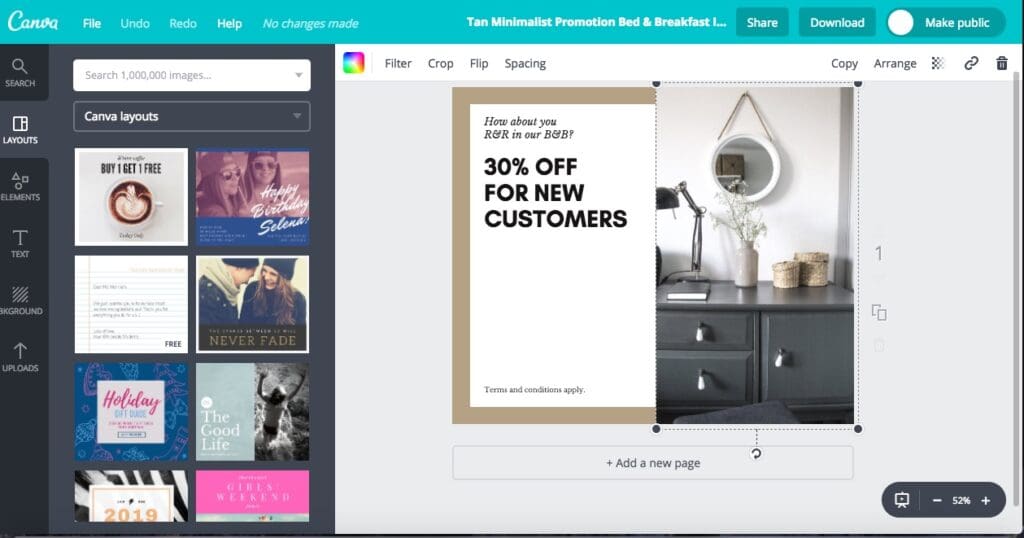This screenshot has width=1024, height=538.
Task: Open the Text sidebar tool
Action: [x=20, y=243]
